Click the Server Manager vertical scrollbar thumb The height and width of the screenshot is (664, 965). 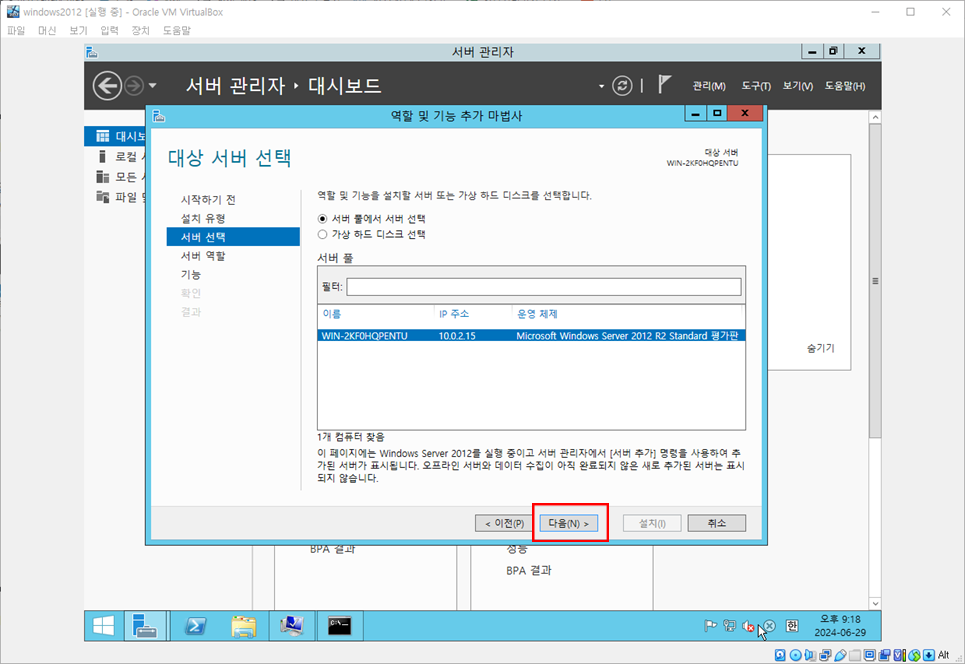click(875, 281)
